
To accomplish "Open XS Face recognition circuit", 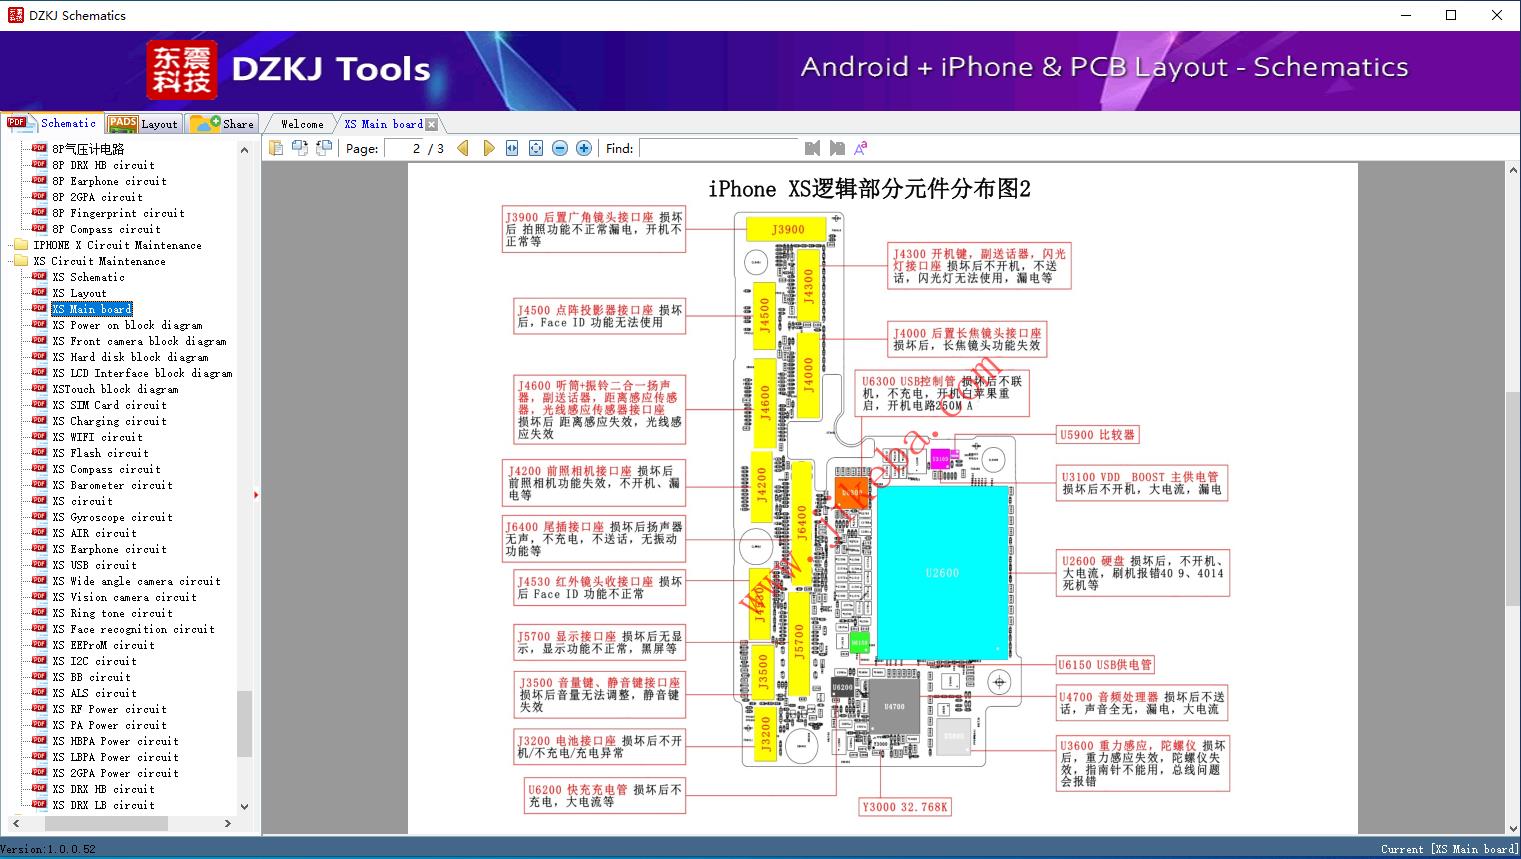I will 134,629.
